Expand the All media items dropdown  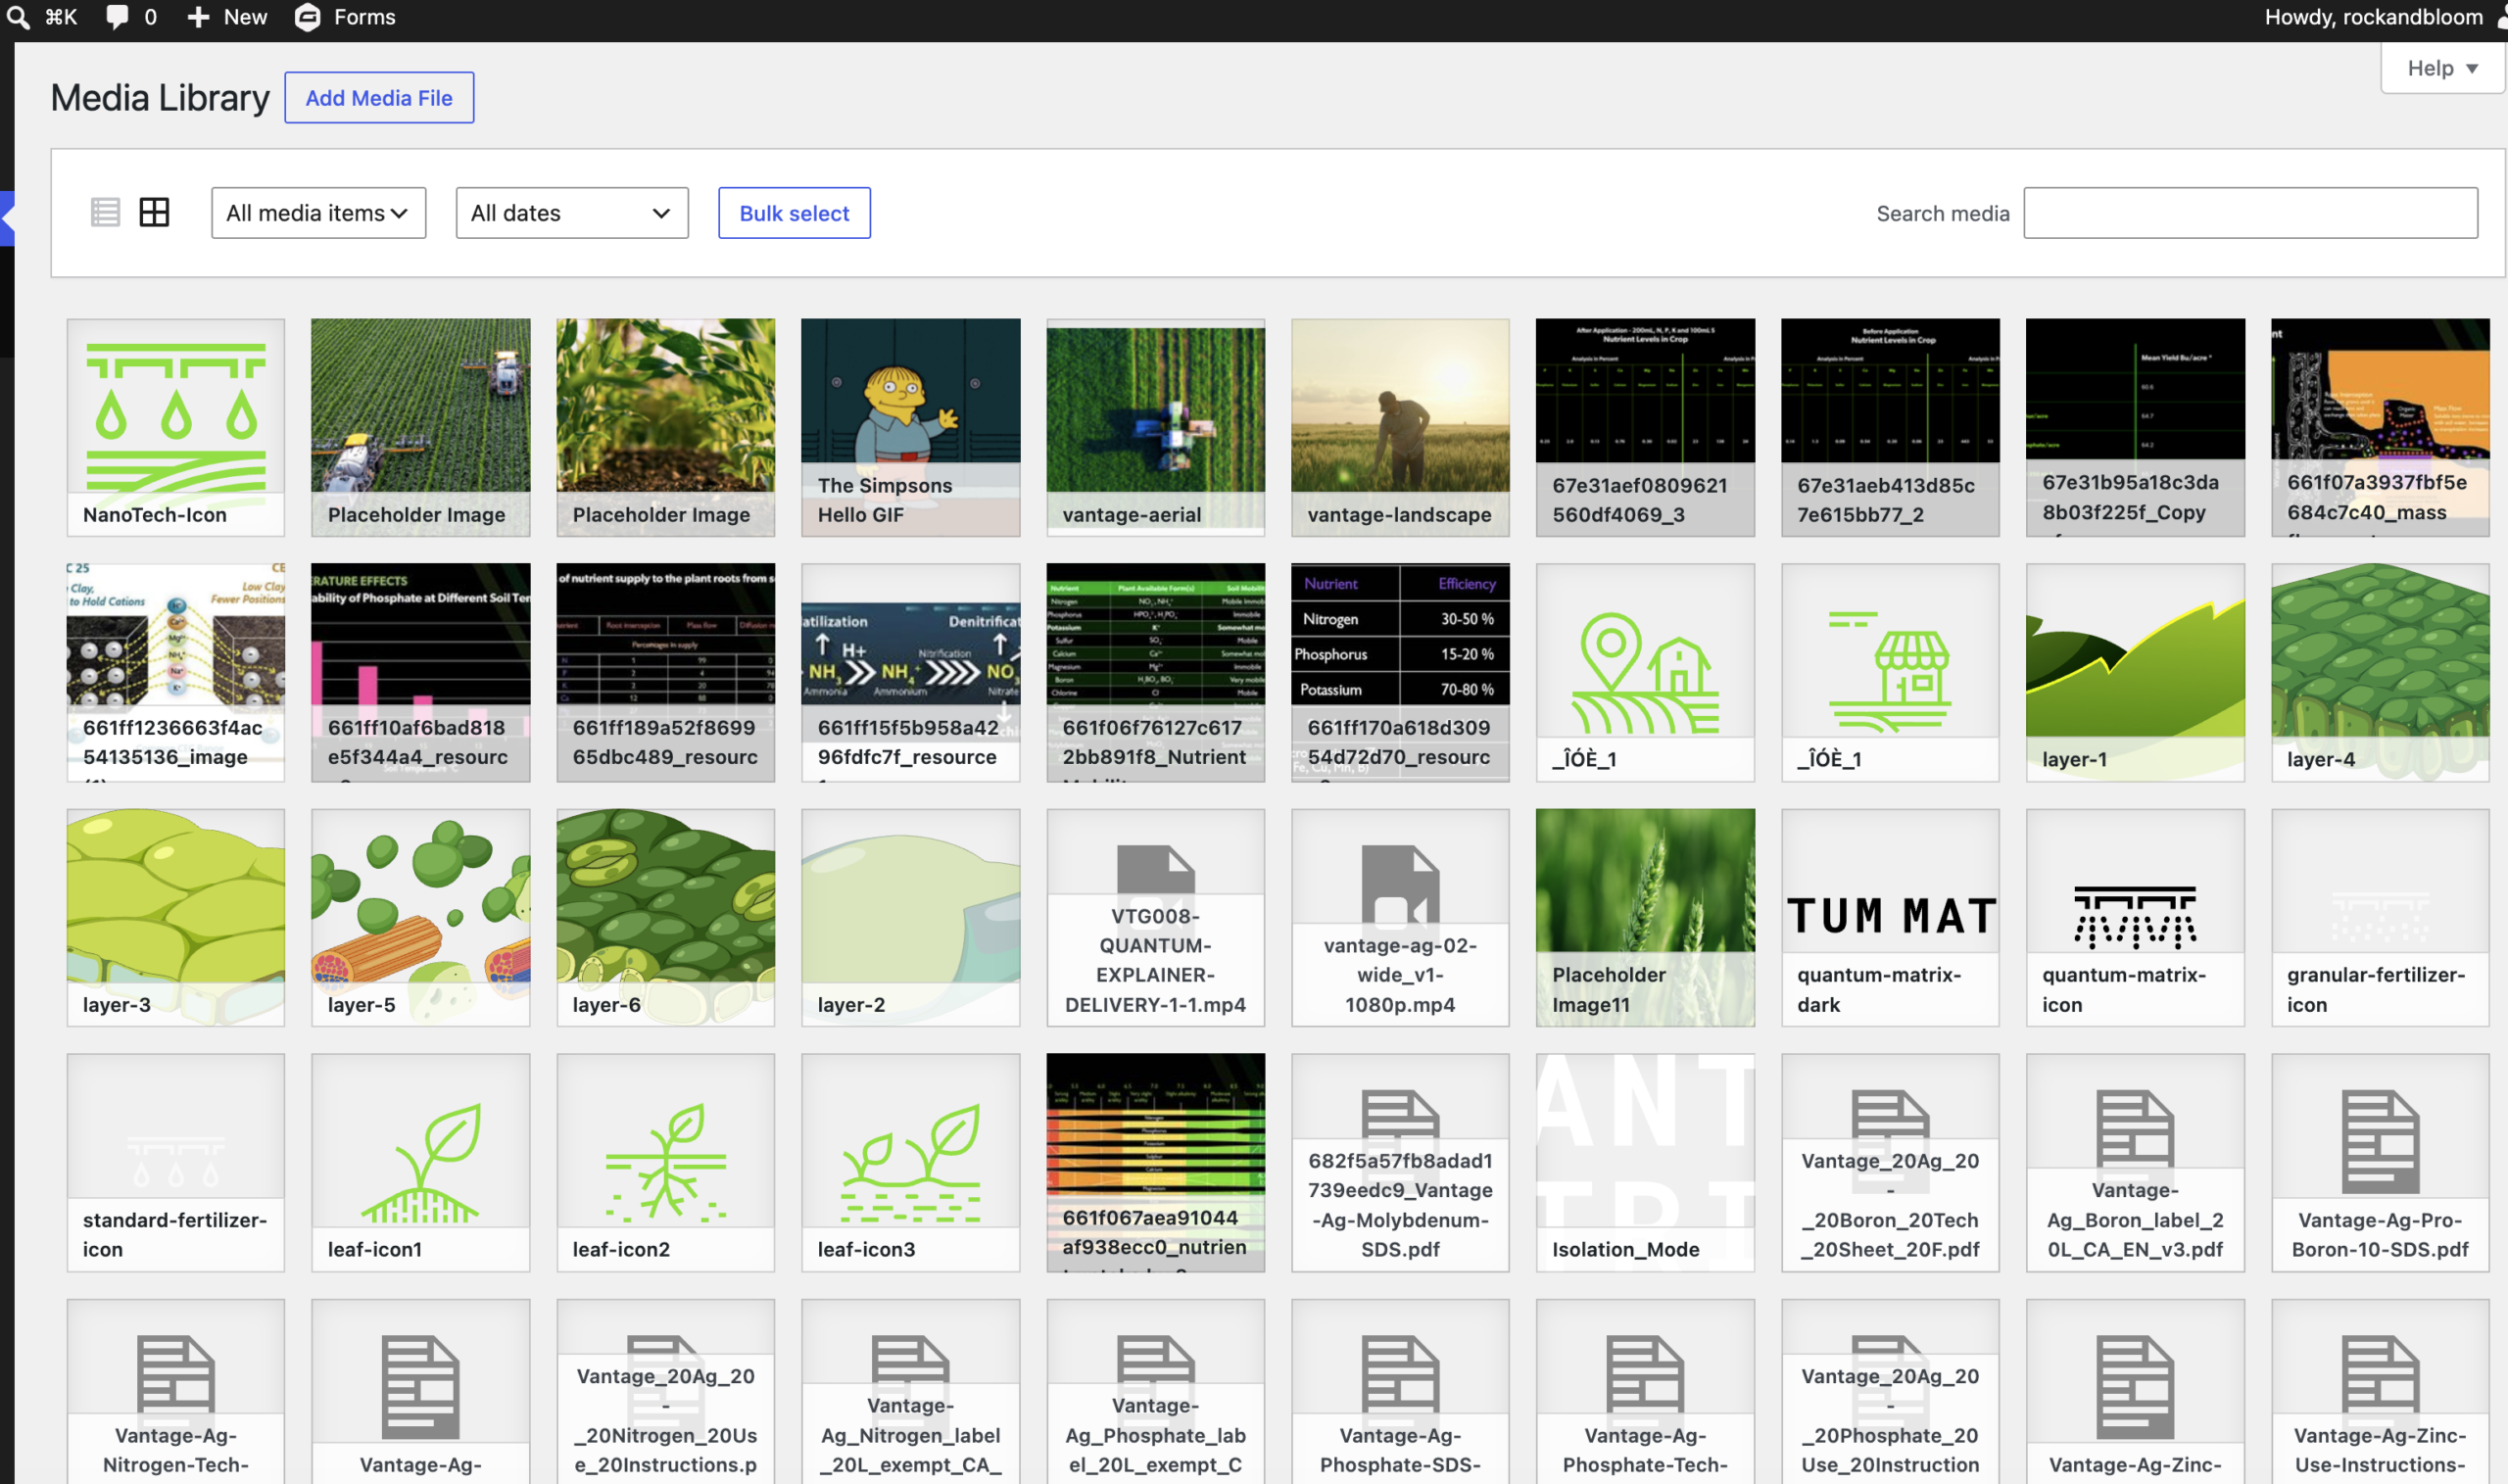pos(318,213)
